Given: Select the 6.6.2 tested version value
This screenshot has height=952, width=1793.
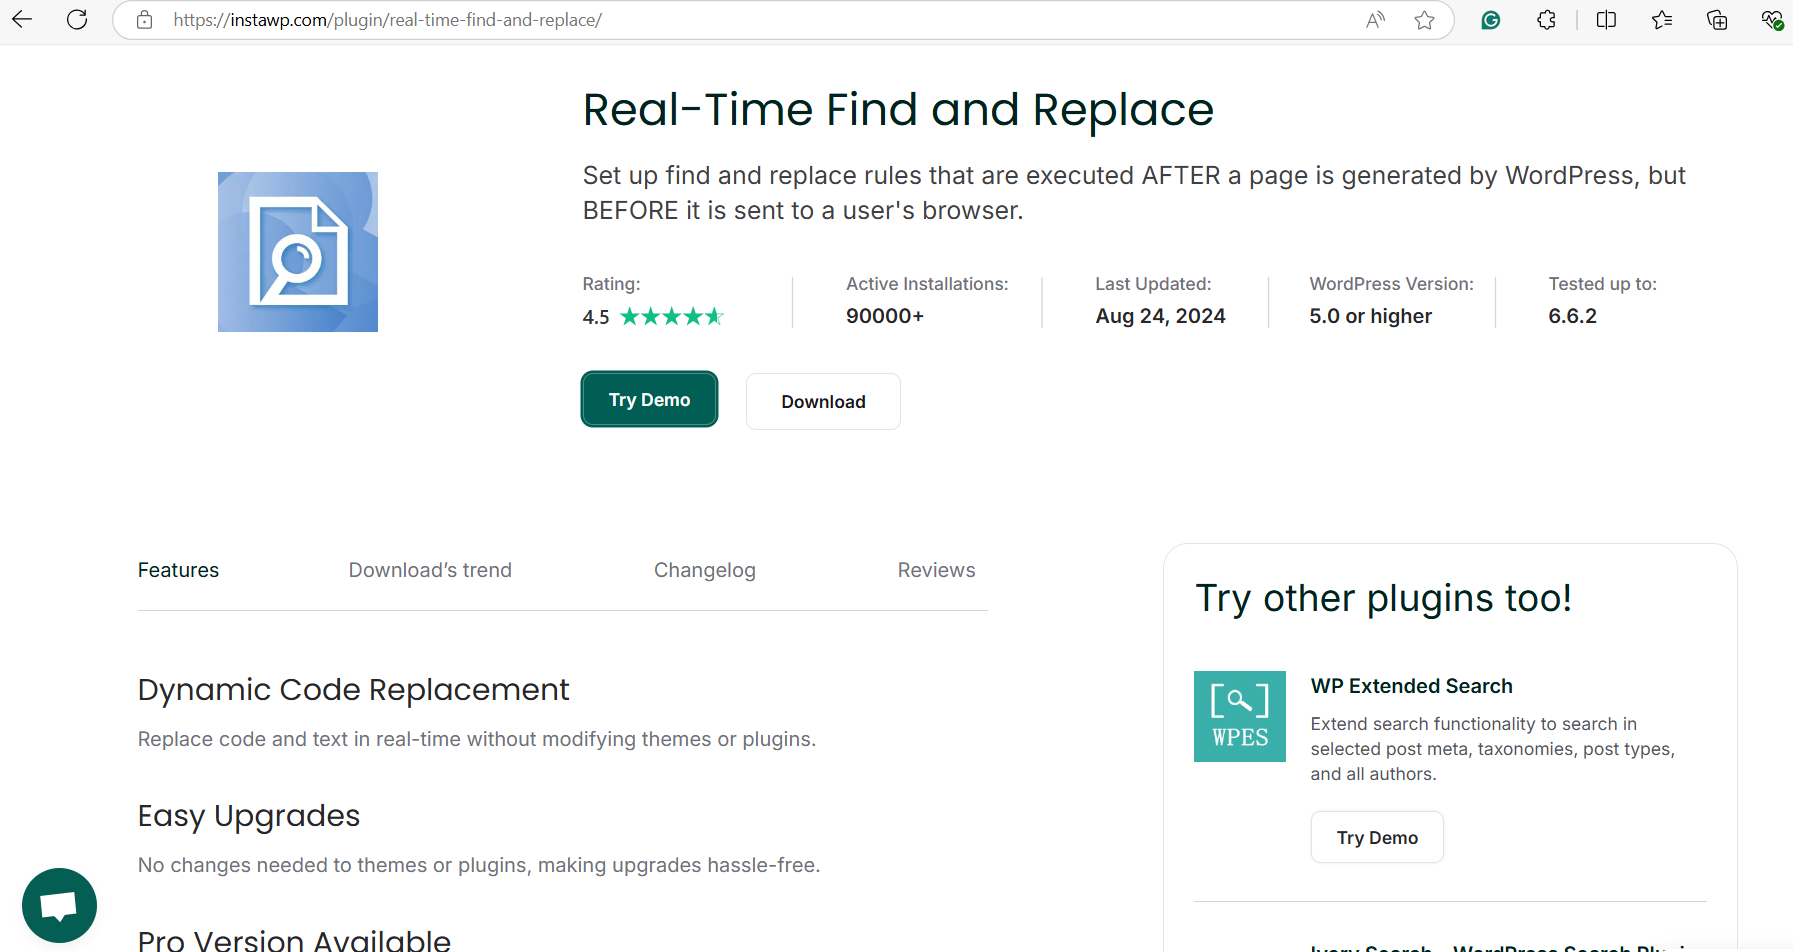Looking at the screenshot, I should click(1572, 316).
